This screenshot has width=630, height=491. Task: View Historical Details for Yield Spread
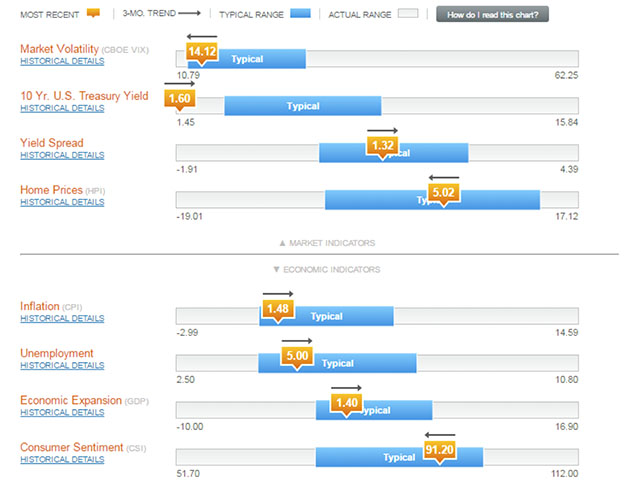62,155
